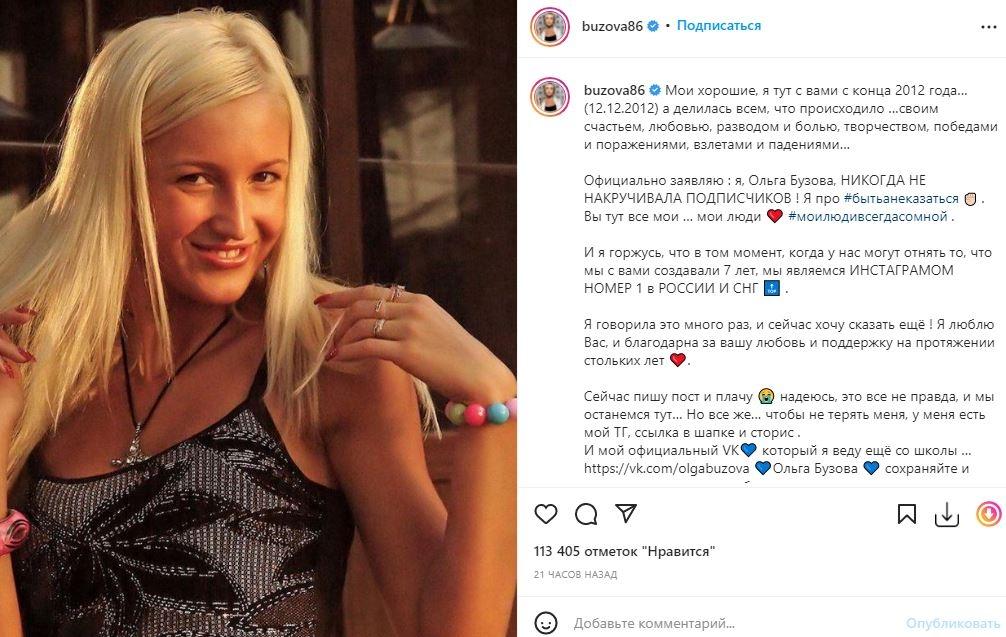Click the 21 ЧАСОВ НАЗАД timestamp

[x=575, y=575]
